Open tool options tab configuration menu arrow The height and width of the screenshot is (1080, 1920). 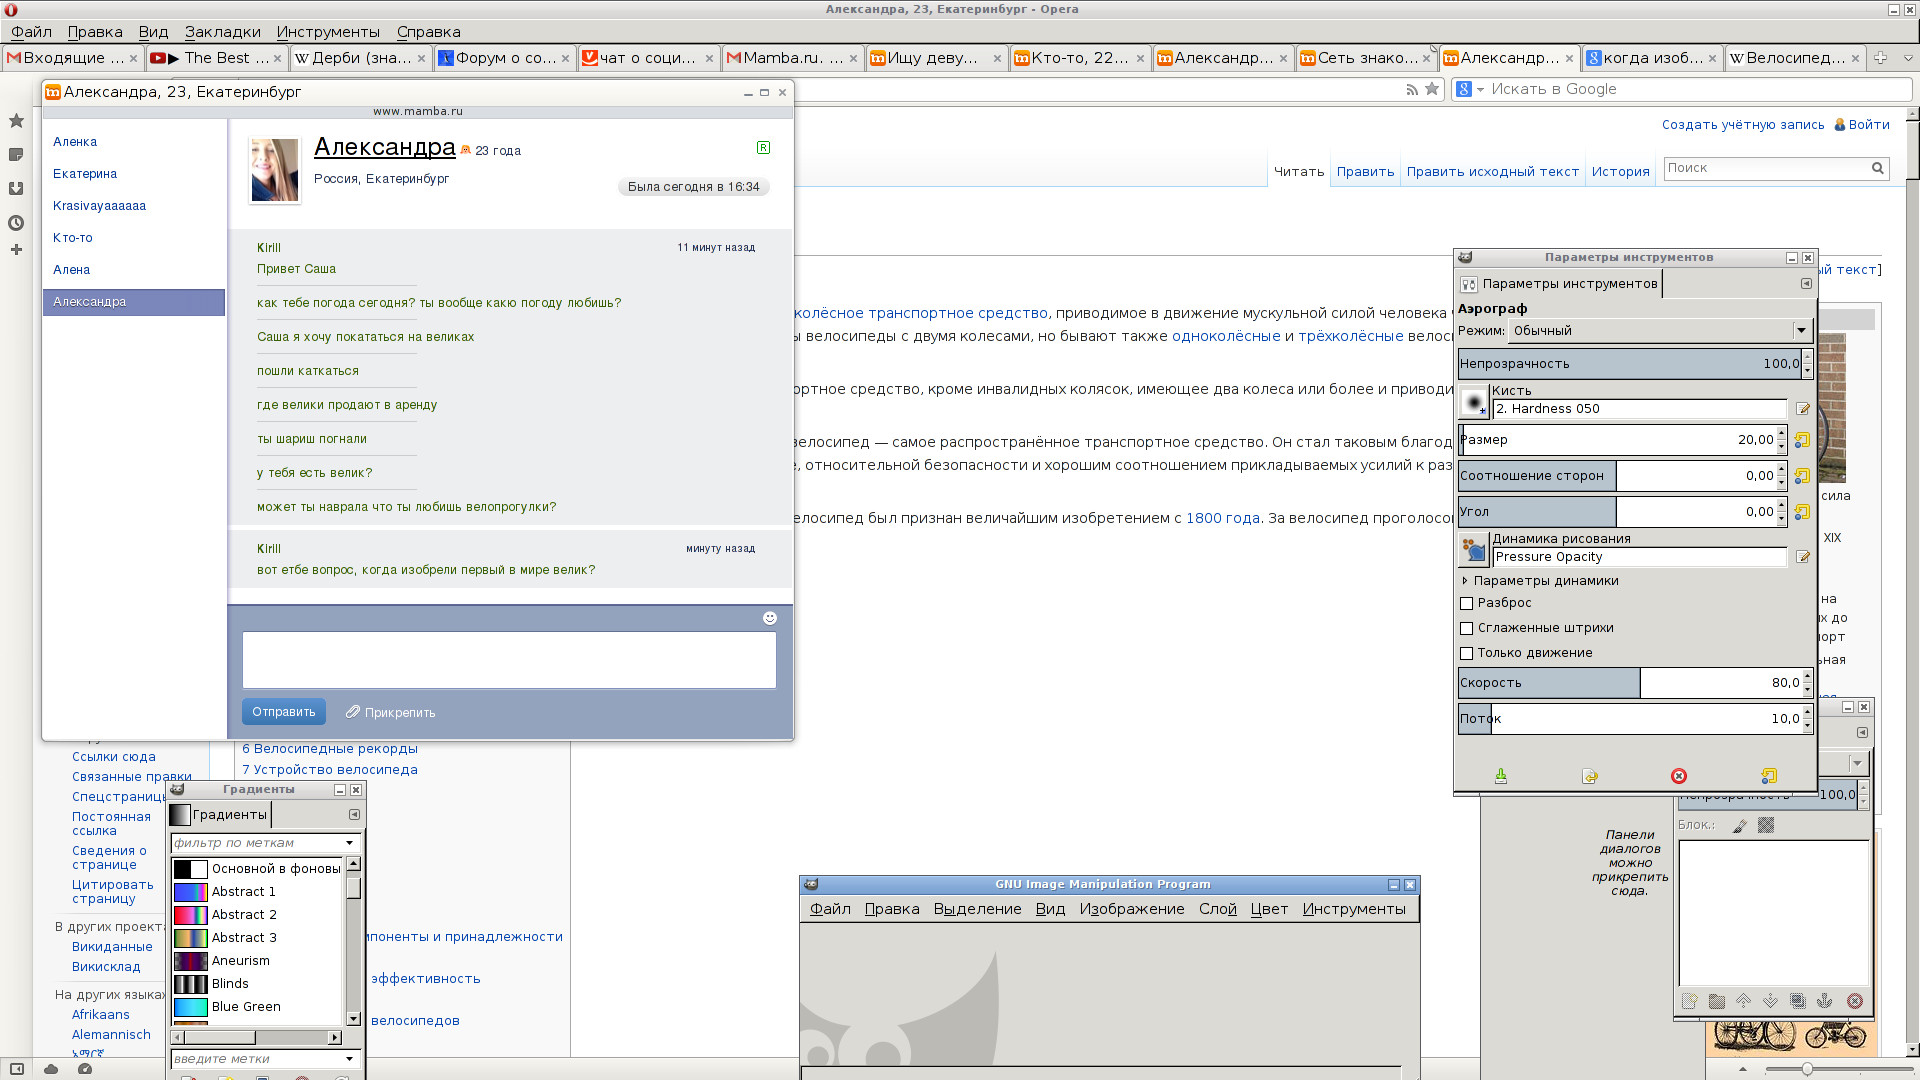coord(1806,284)
